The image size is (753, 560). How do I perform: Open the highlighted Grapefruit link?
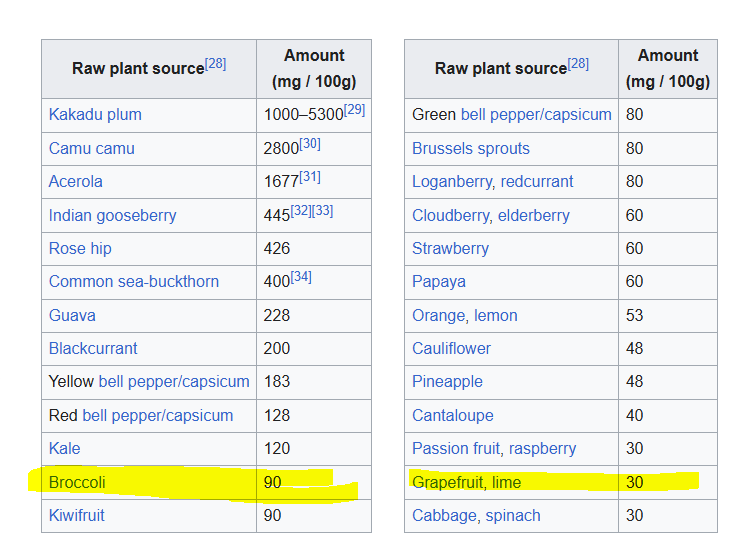point(447,482)
